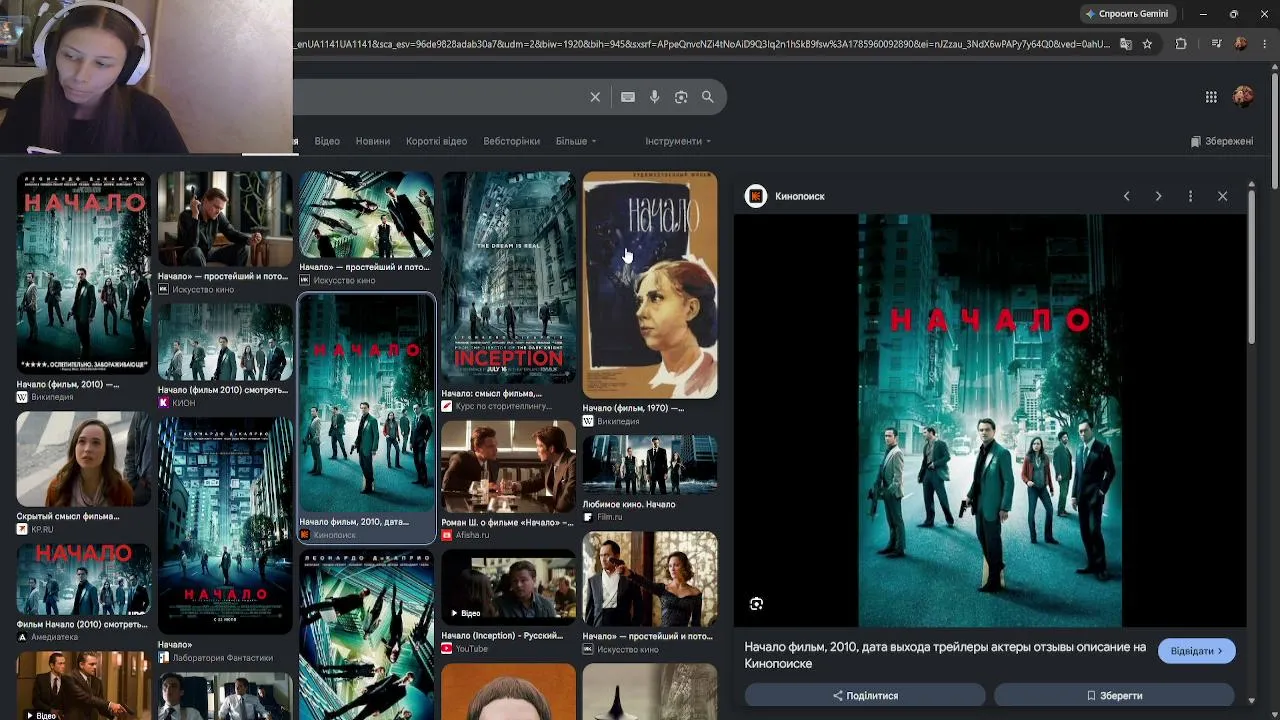Image resolution: width=1280 pixels, height=720 pixels.
Task: Open the large Начало poster in preview panel
Action: [990, 420]
